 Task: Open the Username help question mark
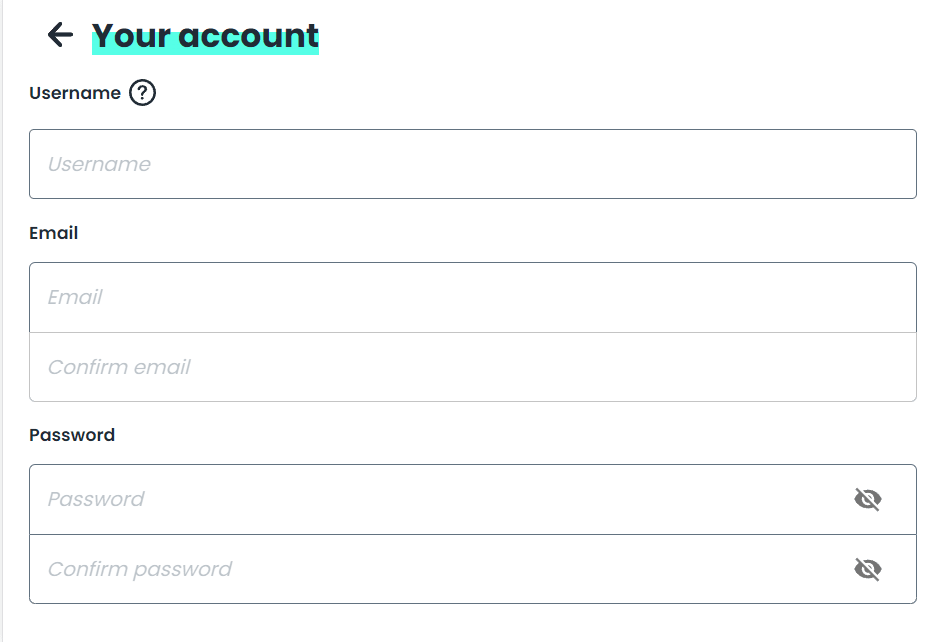click(x=143, y=93)
